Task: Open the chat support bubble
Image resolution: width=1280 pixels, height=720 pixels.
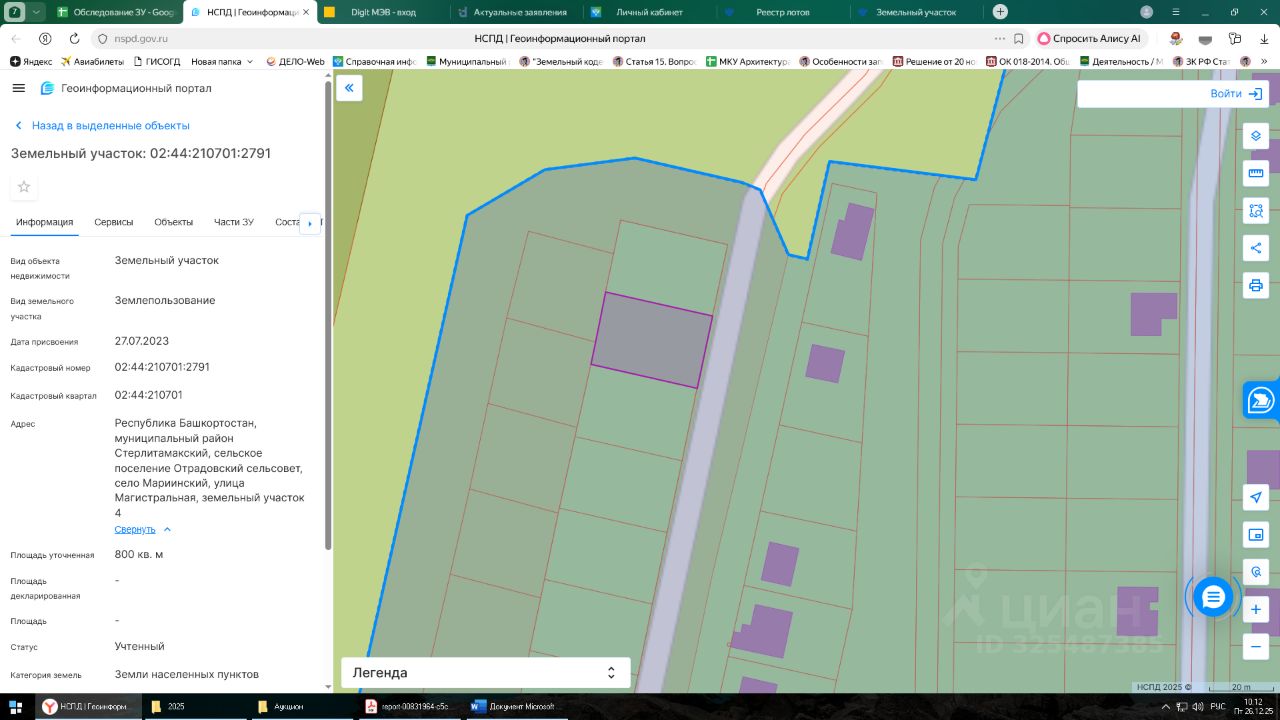Action: tap(1213, 597)
